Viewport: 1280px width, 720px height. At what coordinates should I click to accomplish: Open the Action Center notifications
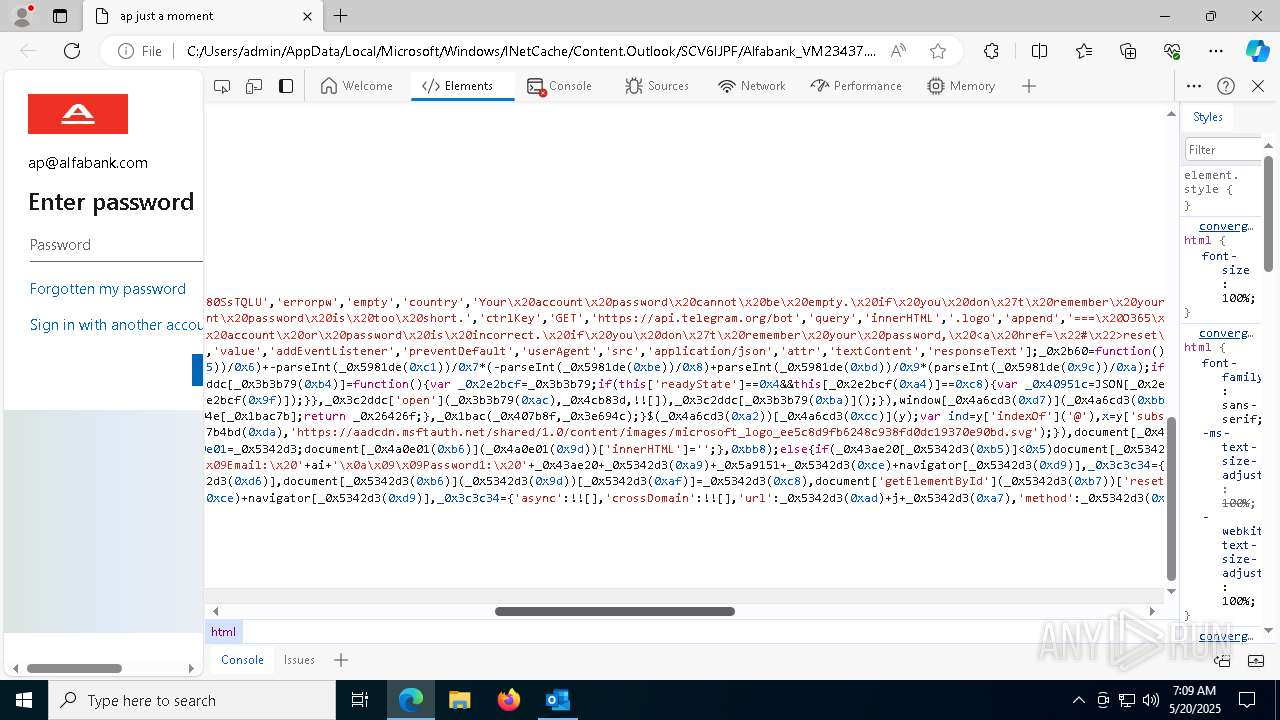(1248, 700)
